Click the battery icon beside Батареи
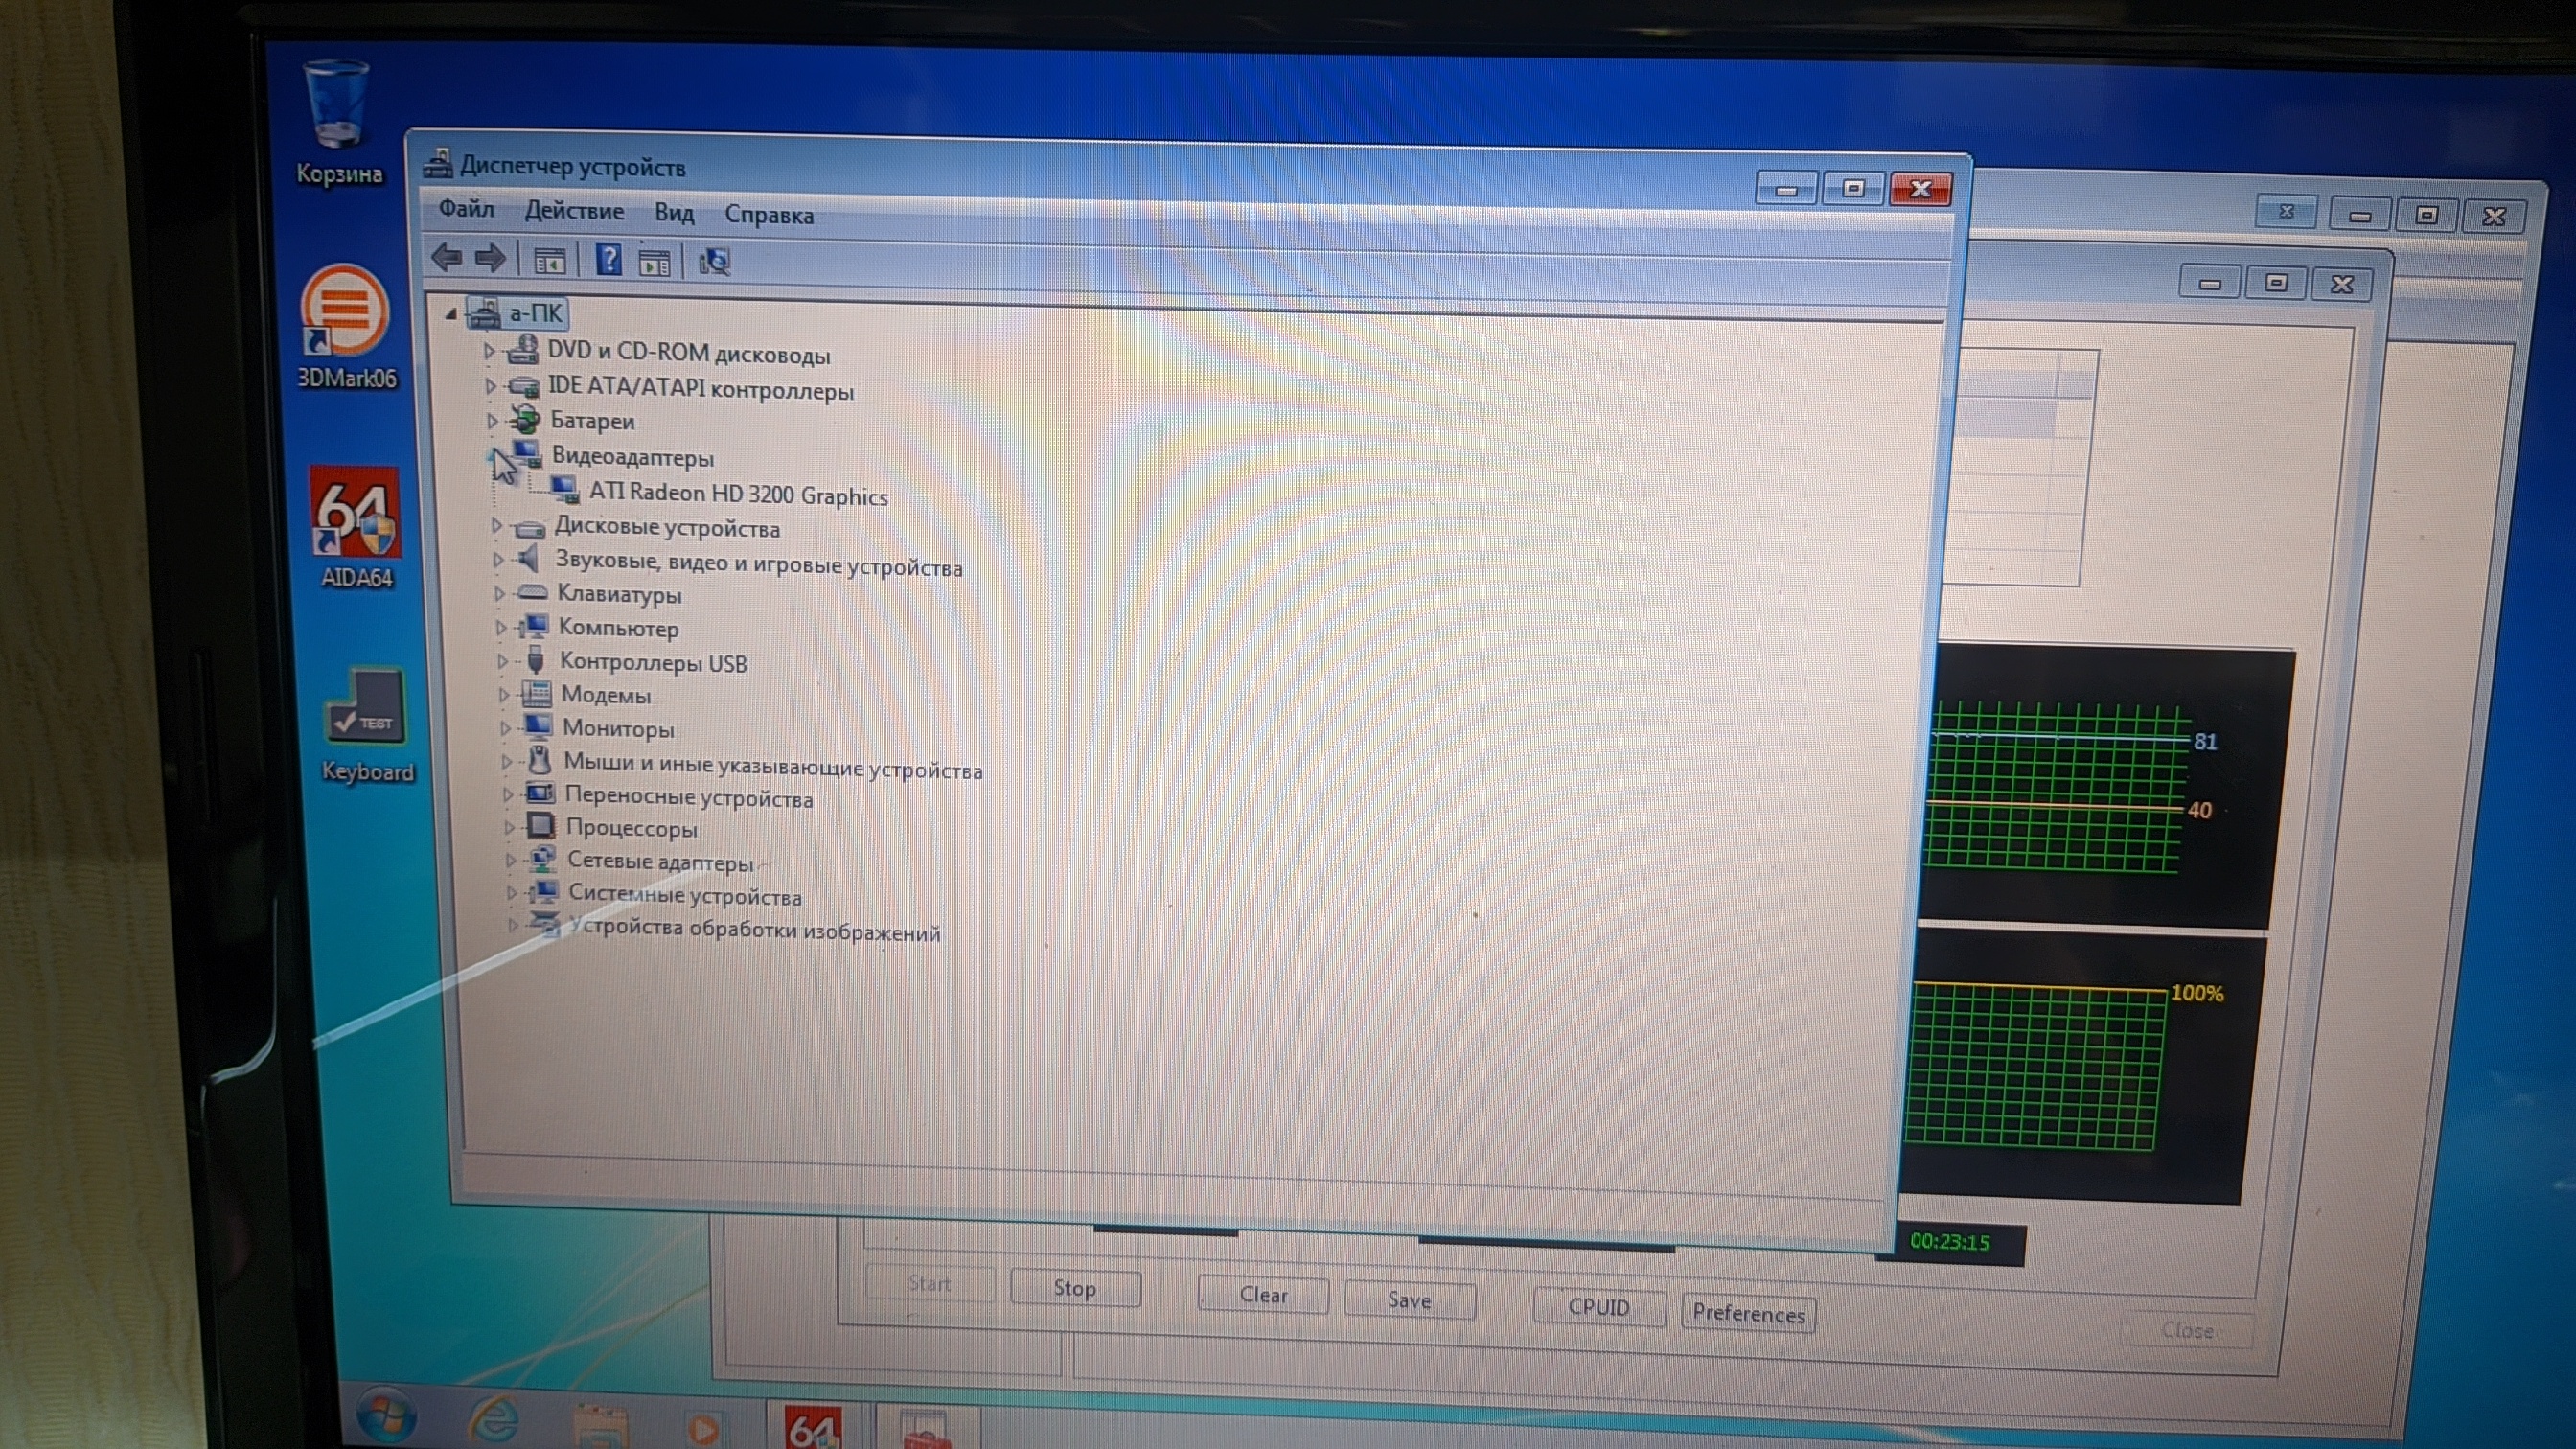This screenshot has height=1449, width=2576. 524,418
